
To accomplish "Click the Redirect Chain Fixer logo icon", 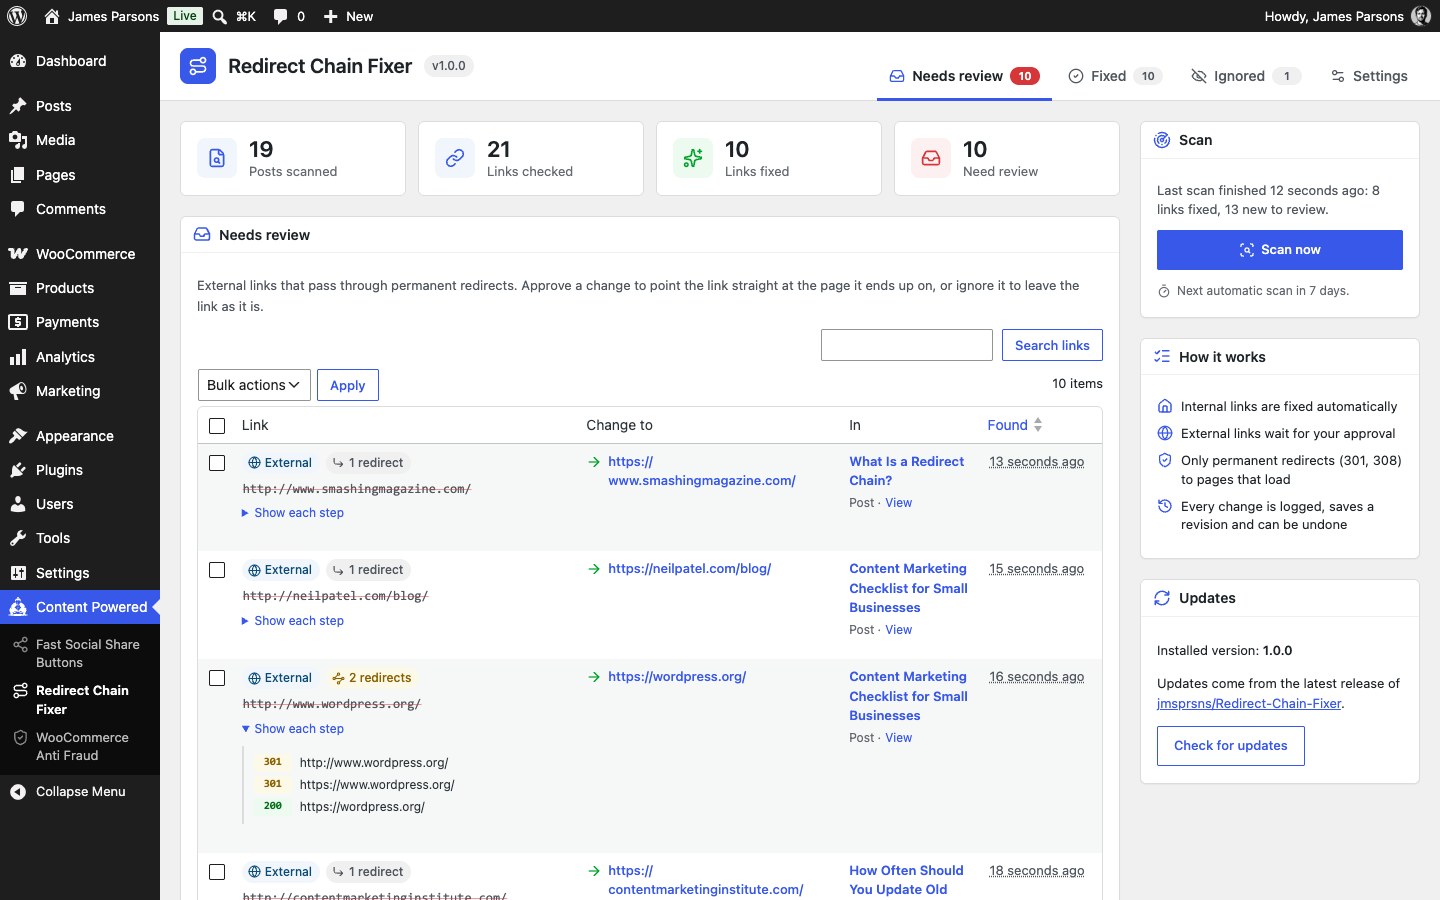I will [x=198, y=66].
